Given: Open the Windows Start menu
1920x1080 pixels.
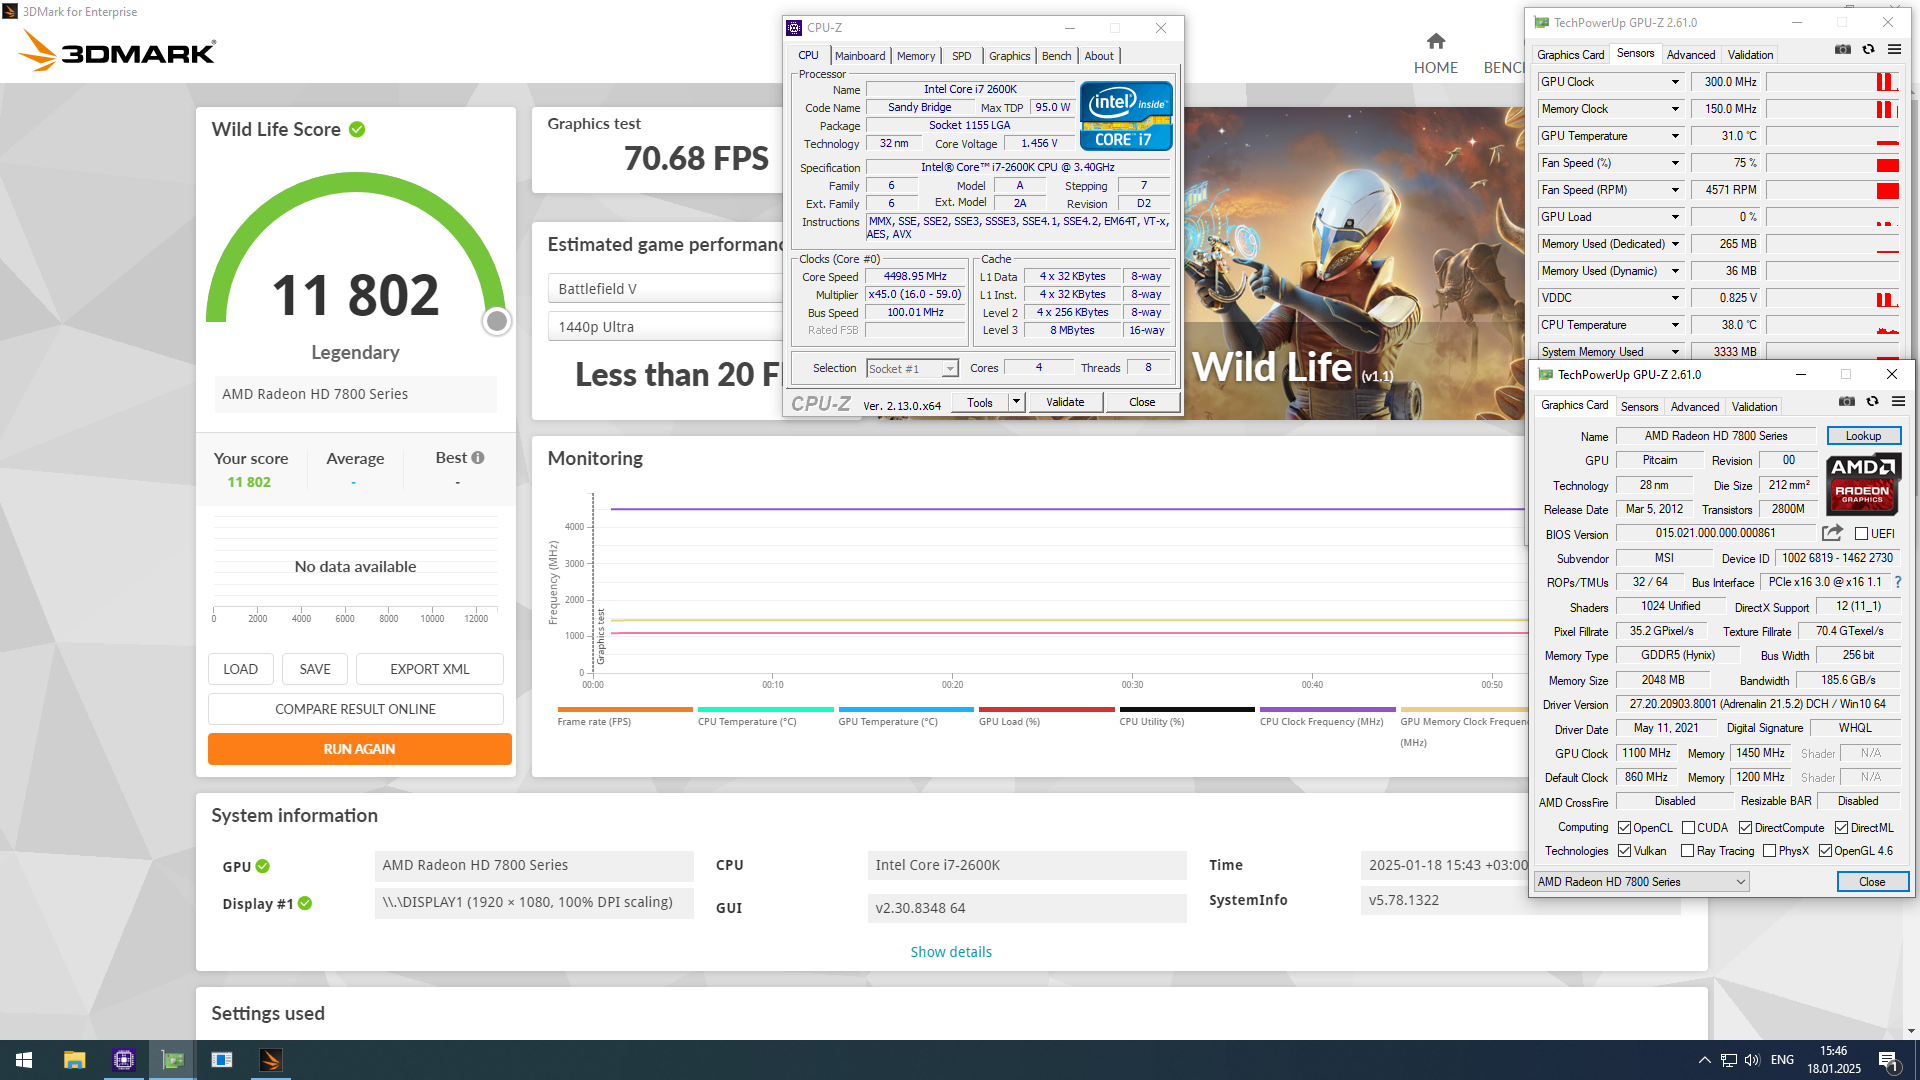Looking at the screenshot, I should (24, 1060).
